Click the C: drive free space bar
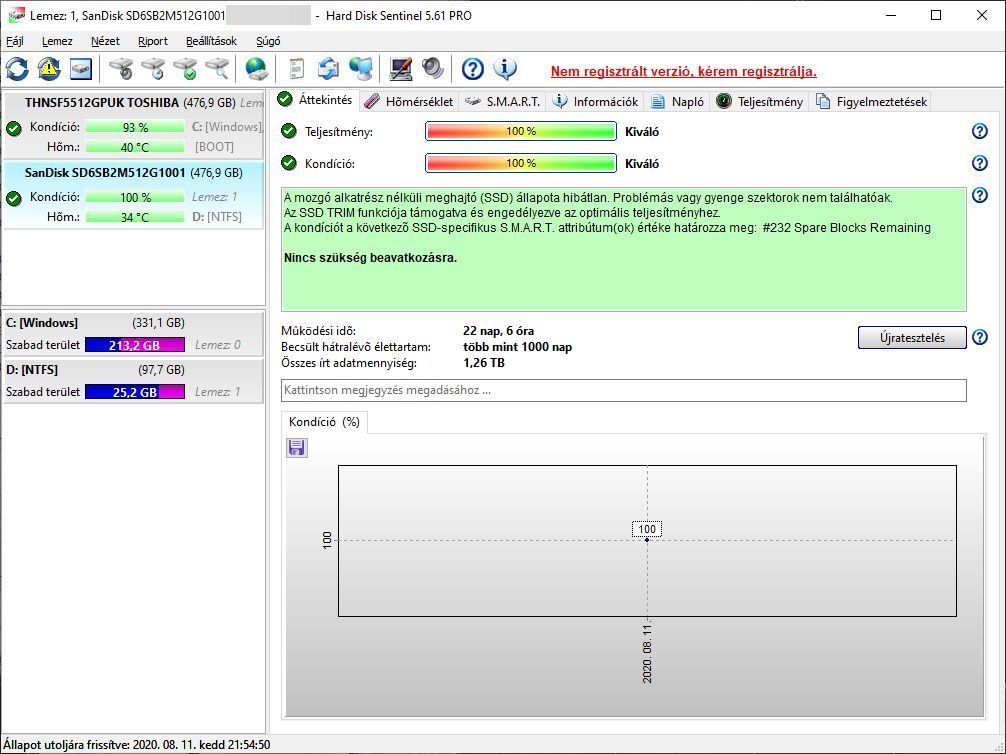Screen dimensions: 1006x754 point(134,345)
